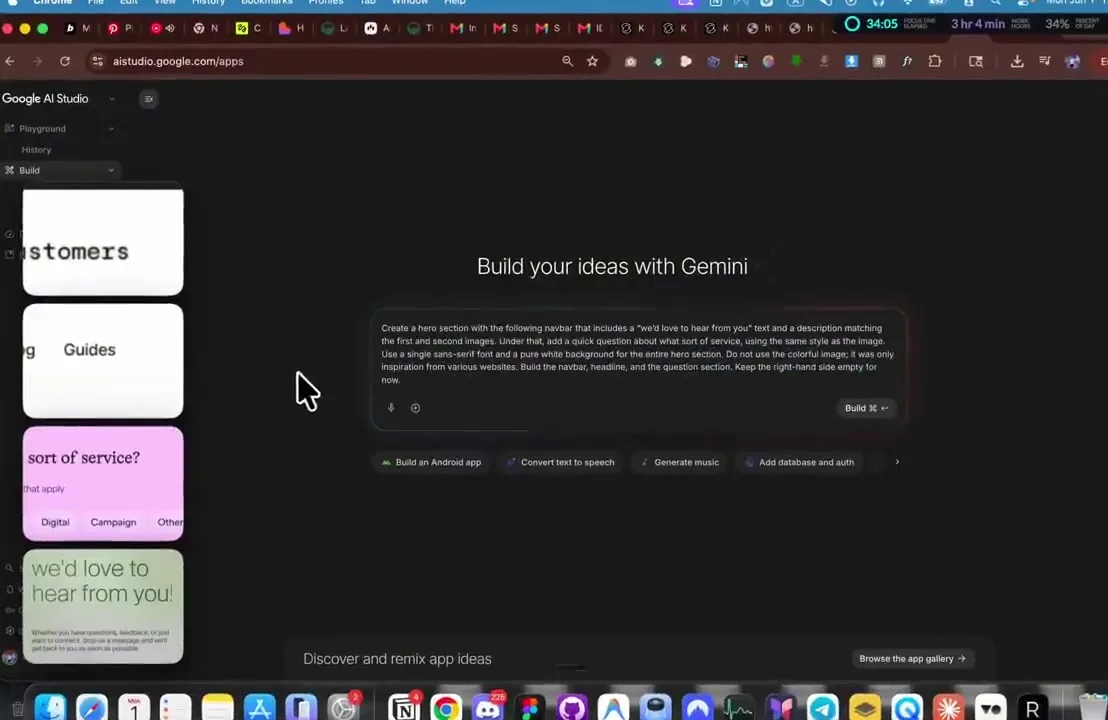1108x720 pixels.
Task: Open the Bookmarks menu
Action: click(x=266, y=3)
